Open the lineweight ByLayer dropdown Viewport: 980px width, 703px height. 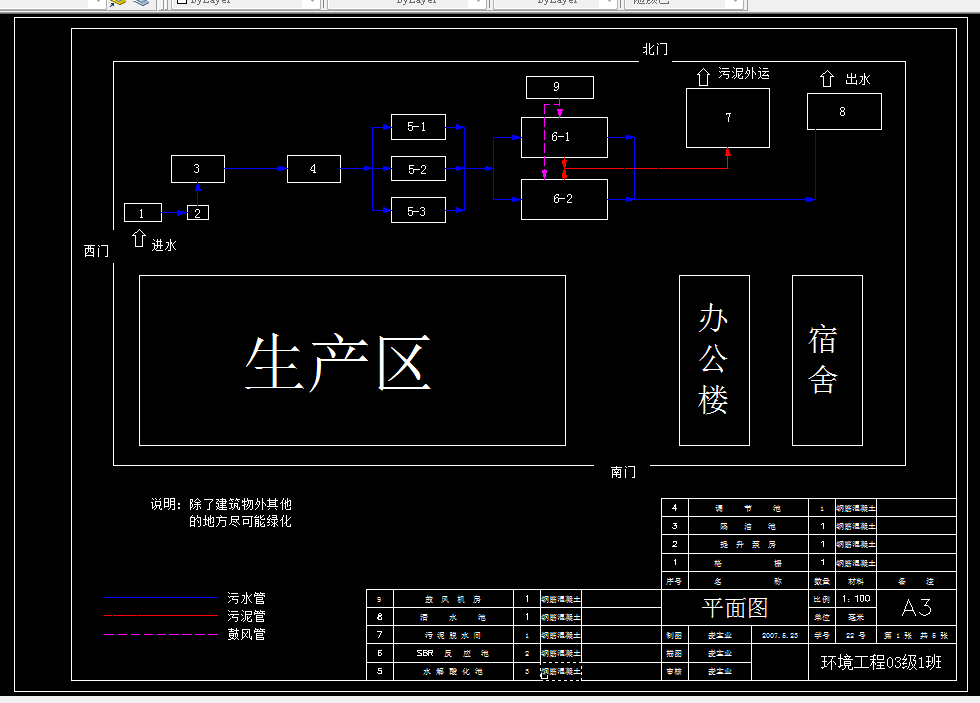click(x=610, y=4)
